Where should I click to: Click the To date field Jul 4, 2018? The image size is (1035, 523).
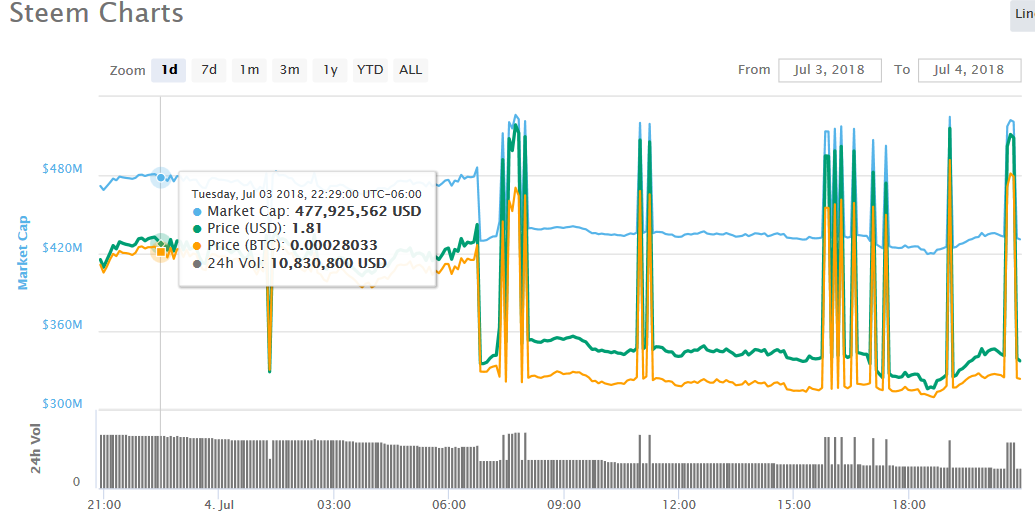969,70
